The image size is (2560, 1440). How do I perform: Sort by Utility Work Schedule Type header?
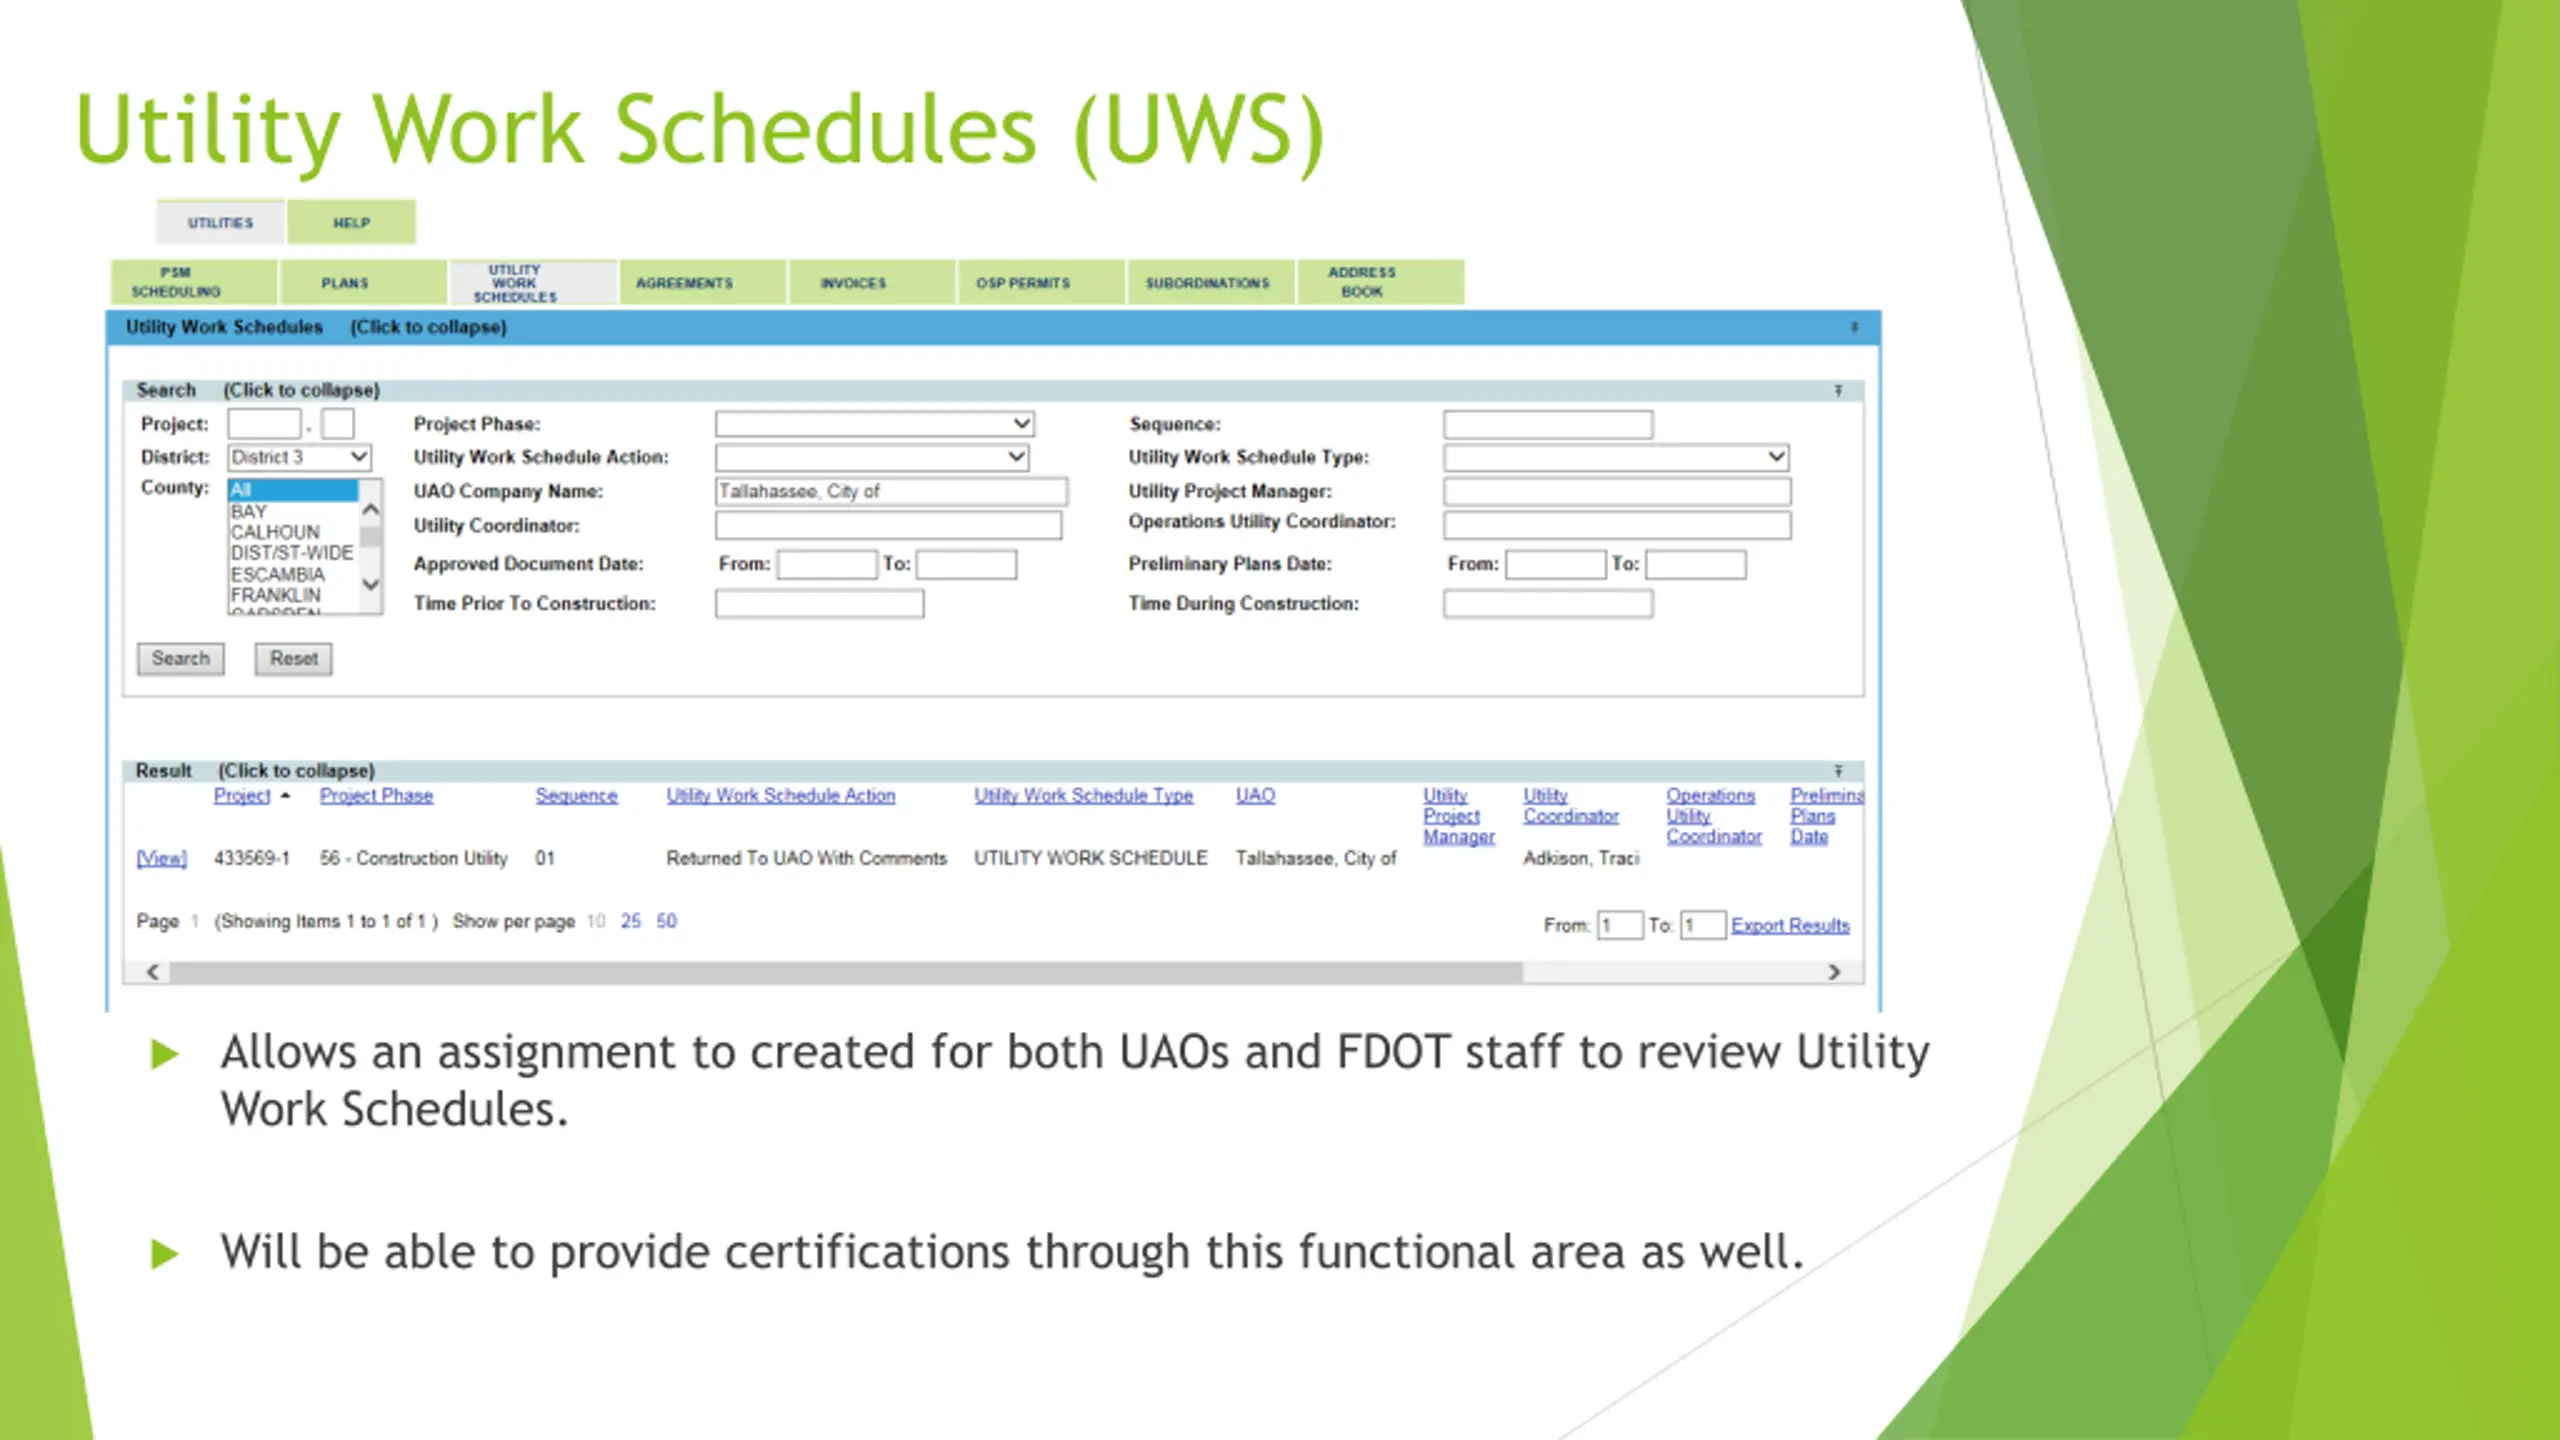pos(1084,795)
